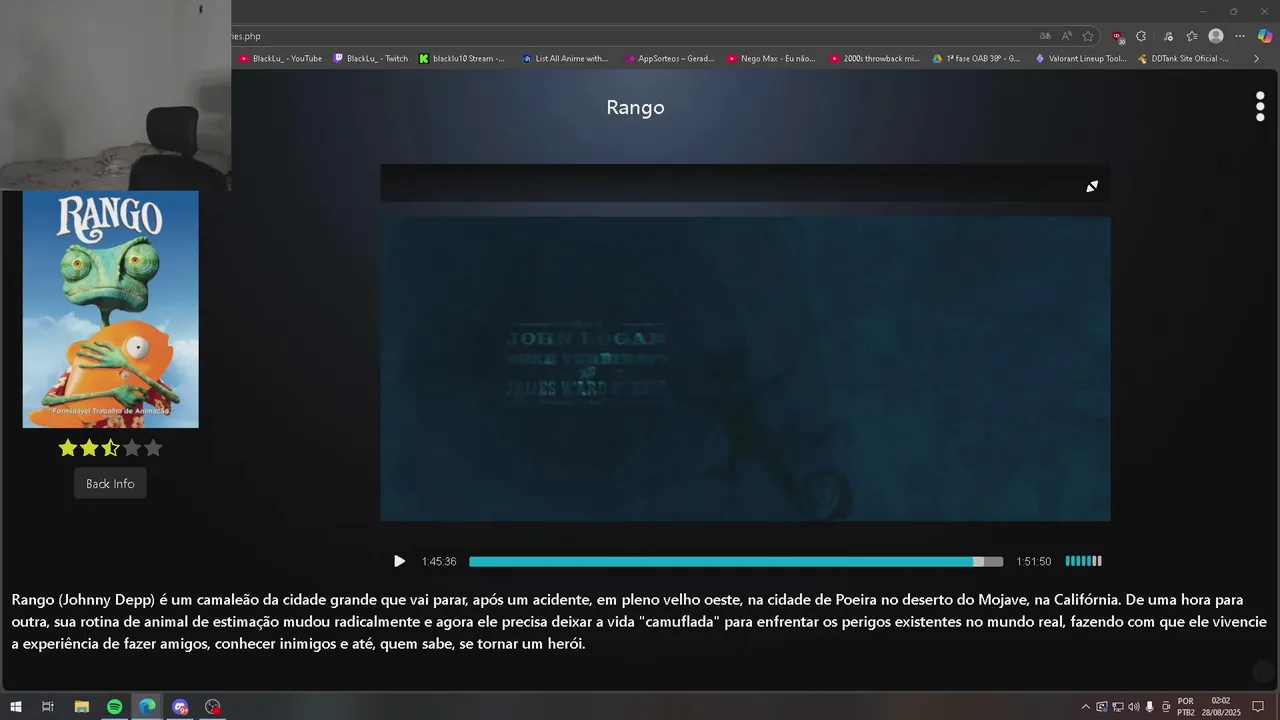Click the third, half-filled rating star
Viewport: 1280px width, 720px height.
[x=110, y=448]
